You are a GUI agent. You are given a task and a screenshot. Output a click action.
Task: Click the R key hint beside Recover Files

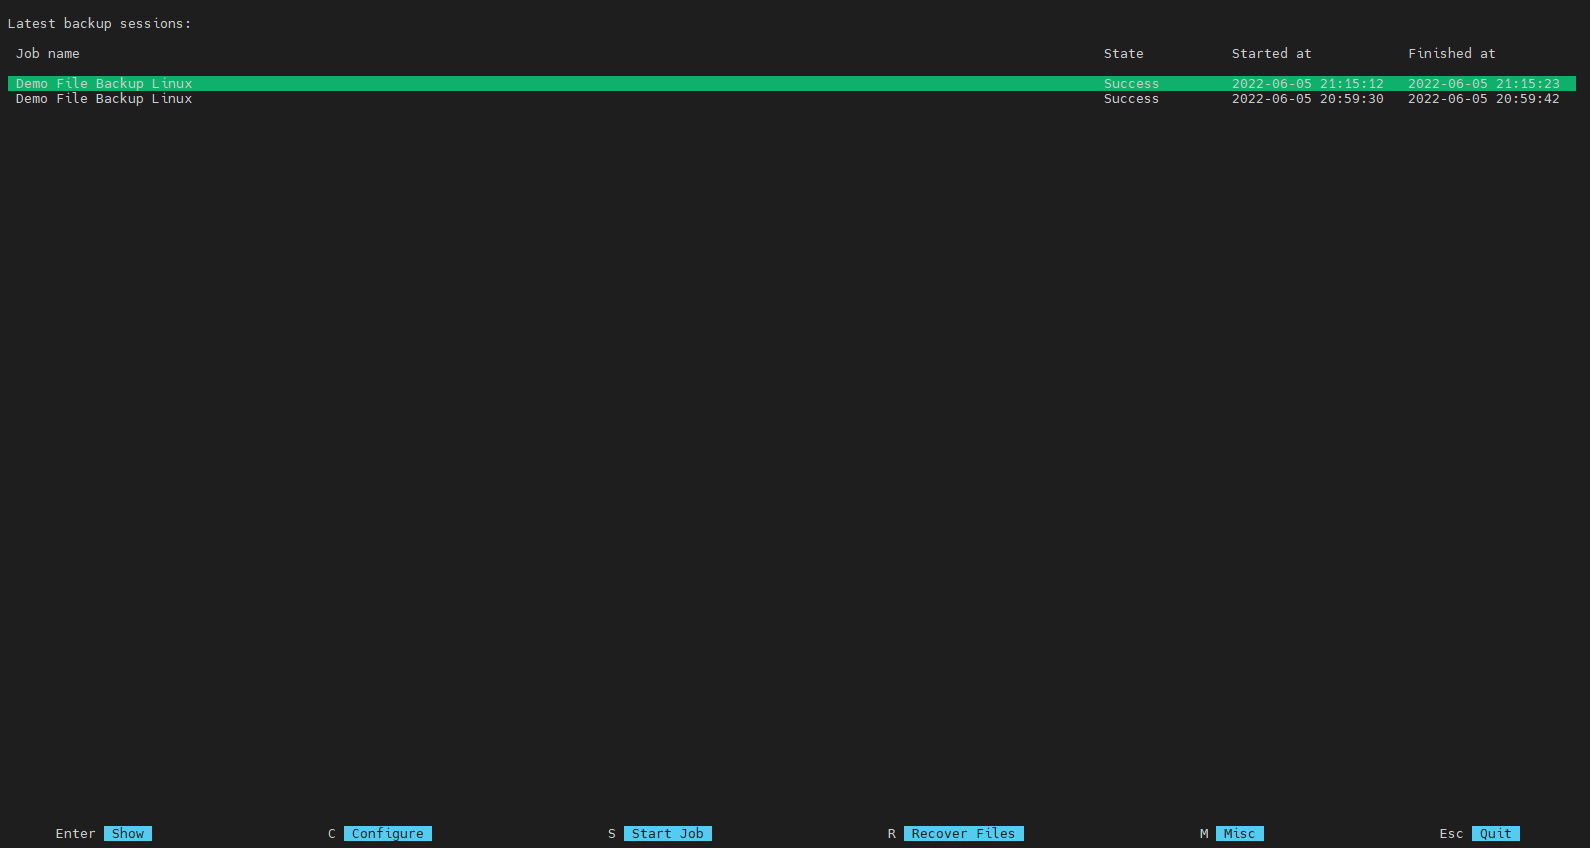tap(892, 834)
